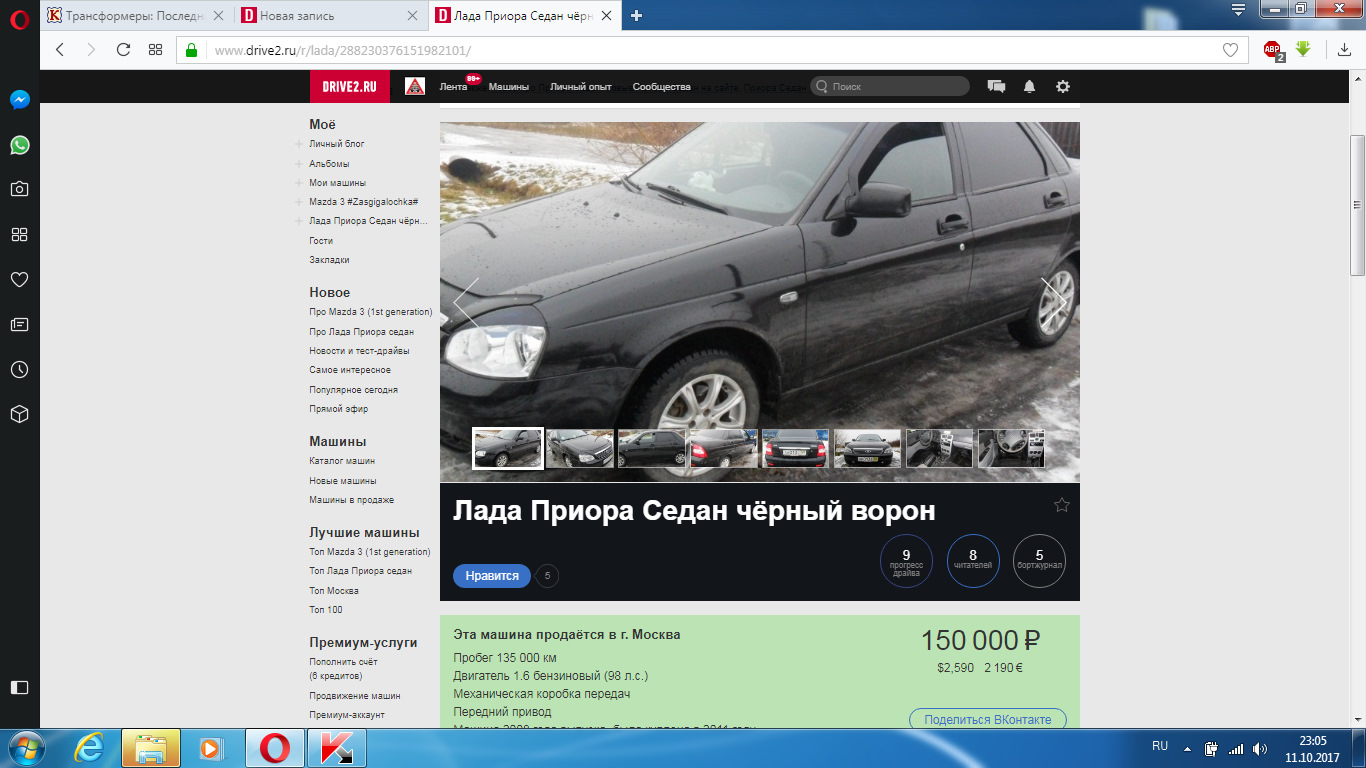Screen dimensions: 1366x768
Task: Open Машины in the DRIVE2 menu
Action: tap(509, 87)
